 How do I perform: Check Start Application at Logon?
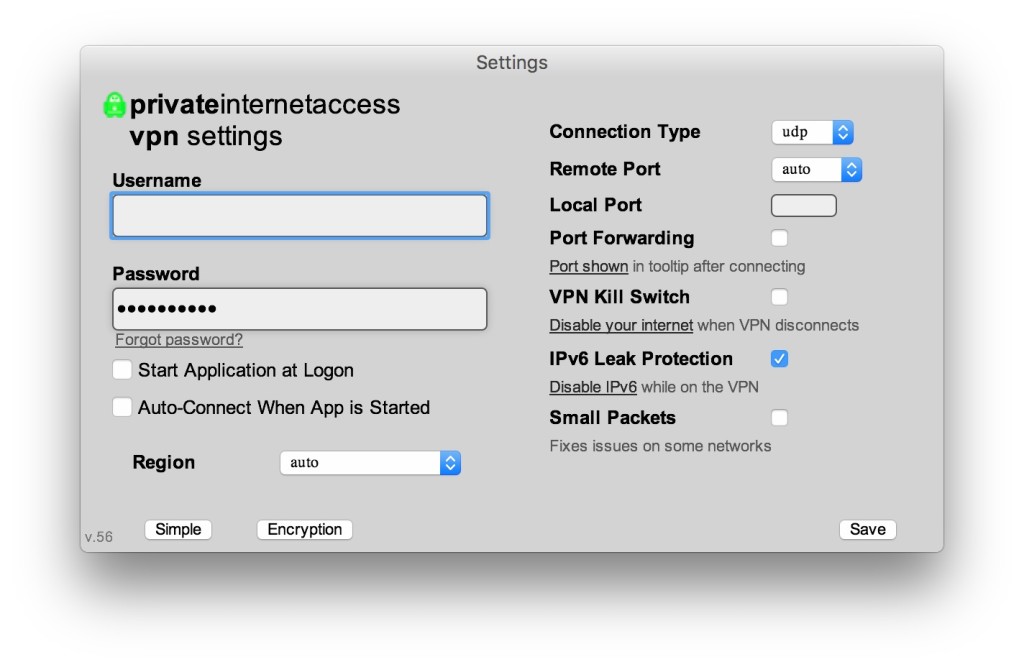point(122,370)
